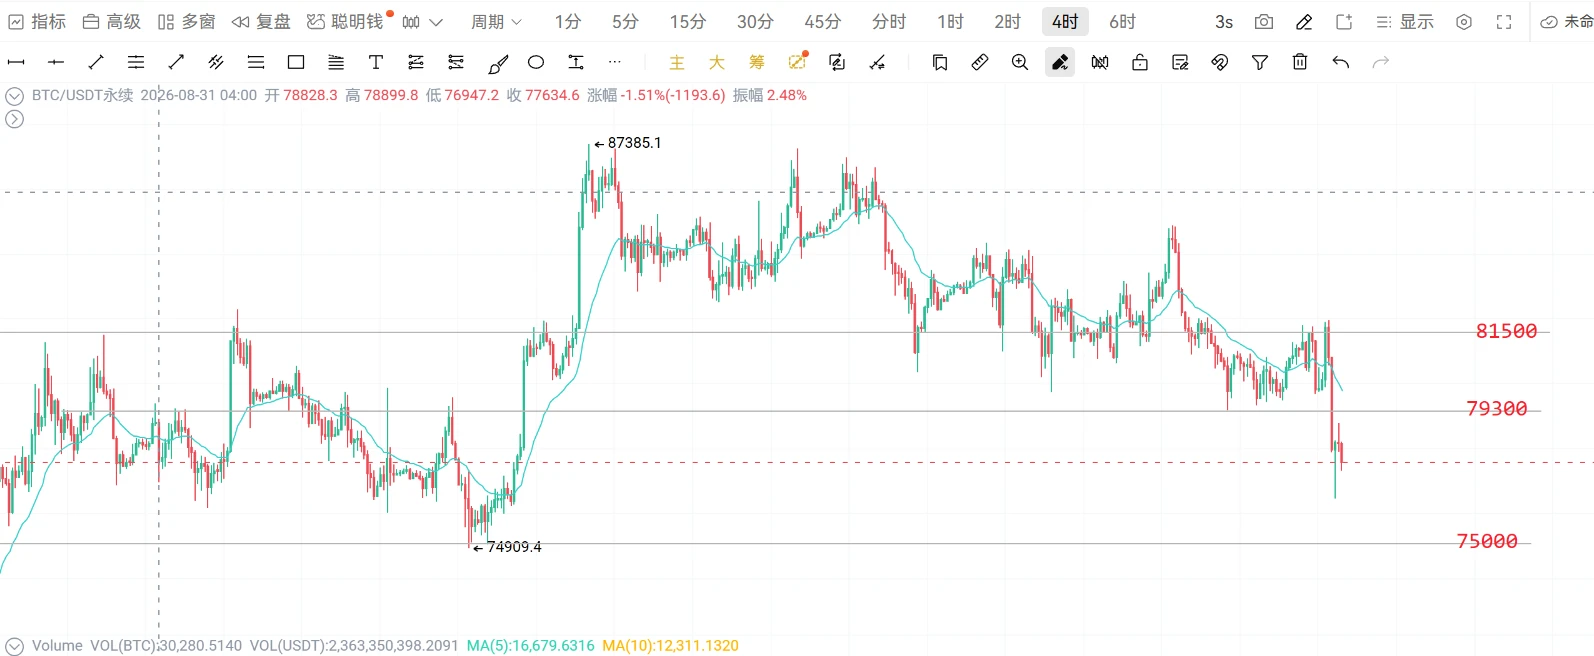The width and height of the screenshot is (1594, 656).
Task: Switch to the 1时 timeframe
Action: point(951,22)
